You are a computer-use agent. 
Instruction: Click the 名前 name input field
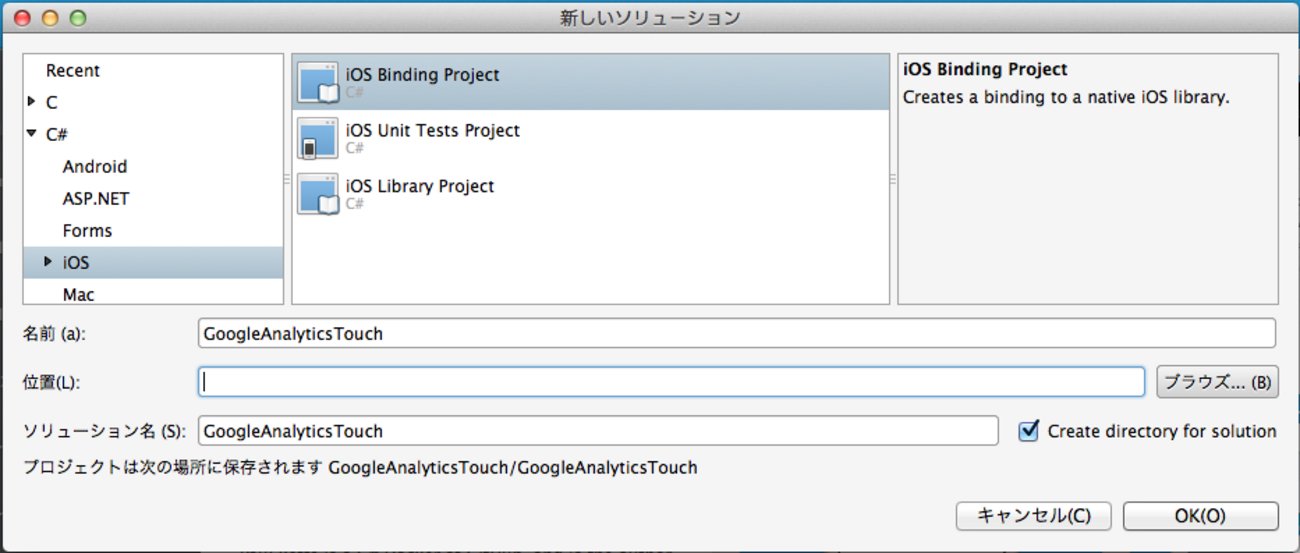point(736,333)
